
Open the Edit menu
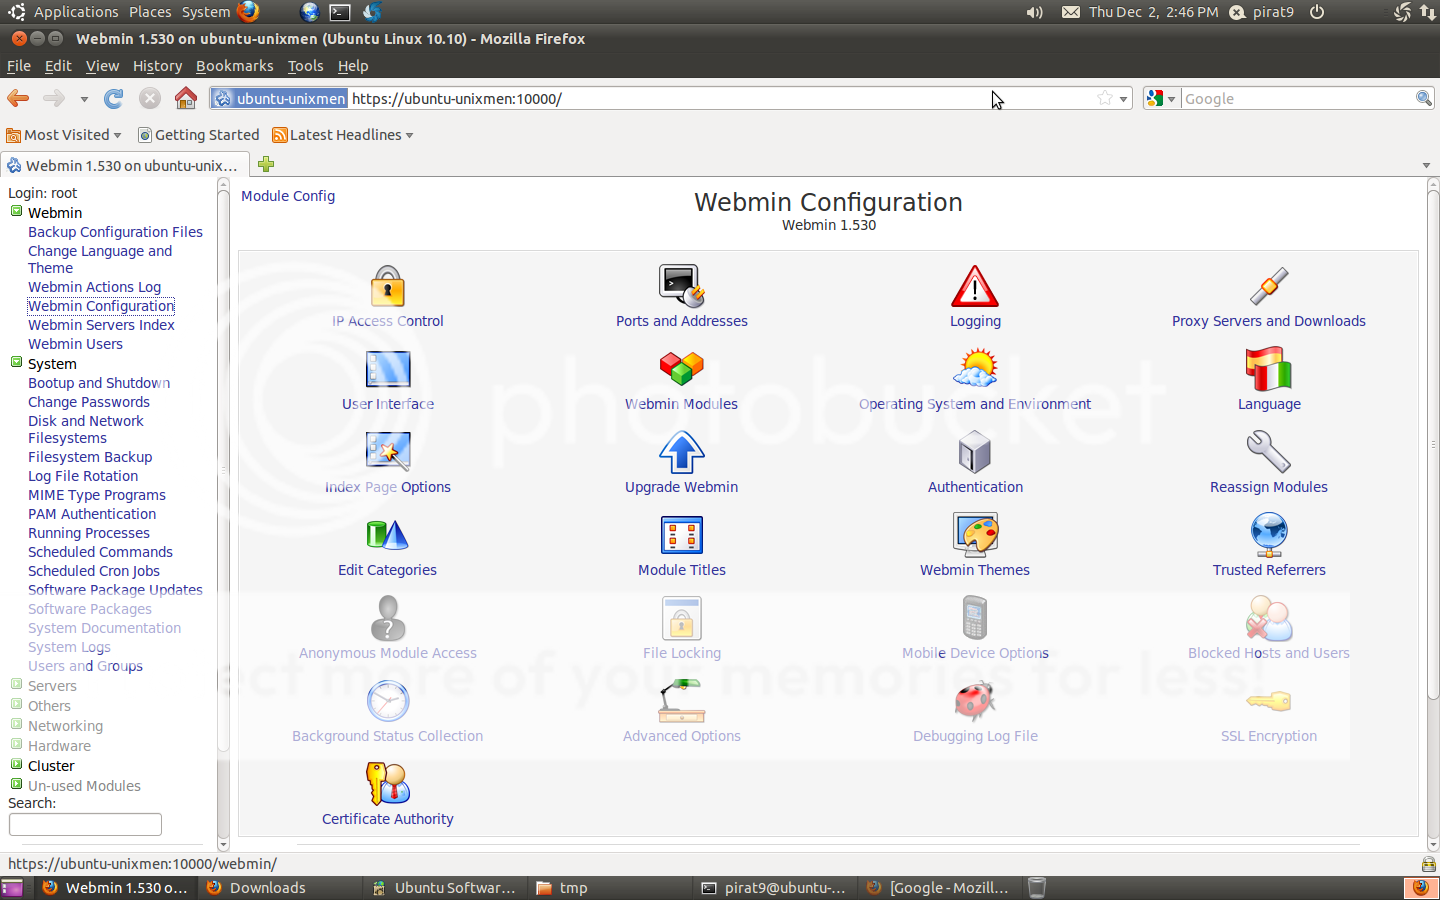[58, 66]
